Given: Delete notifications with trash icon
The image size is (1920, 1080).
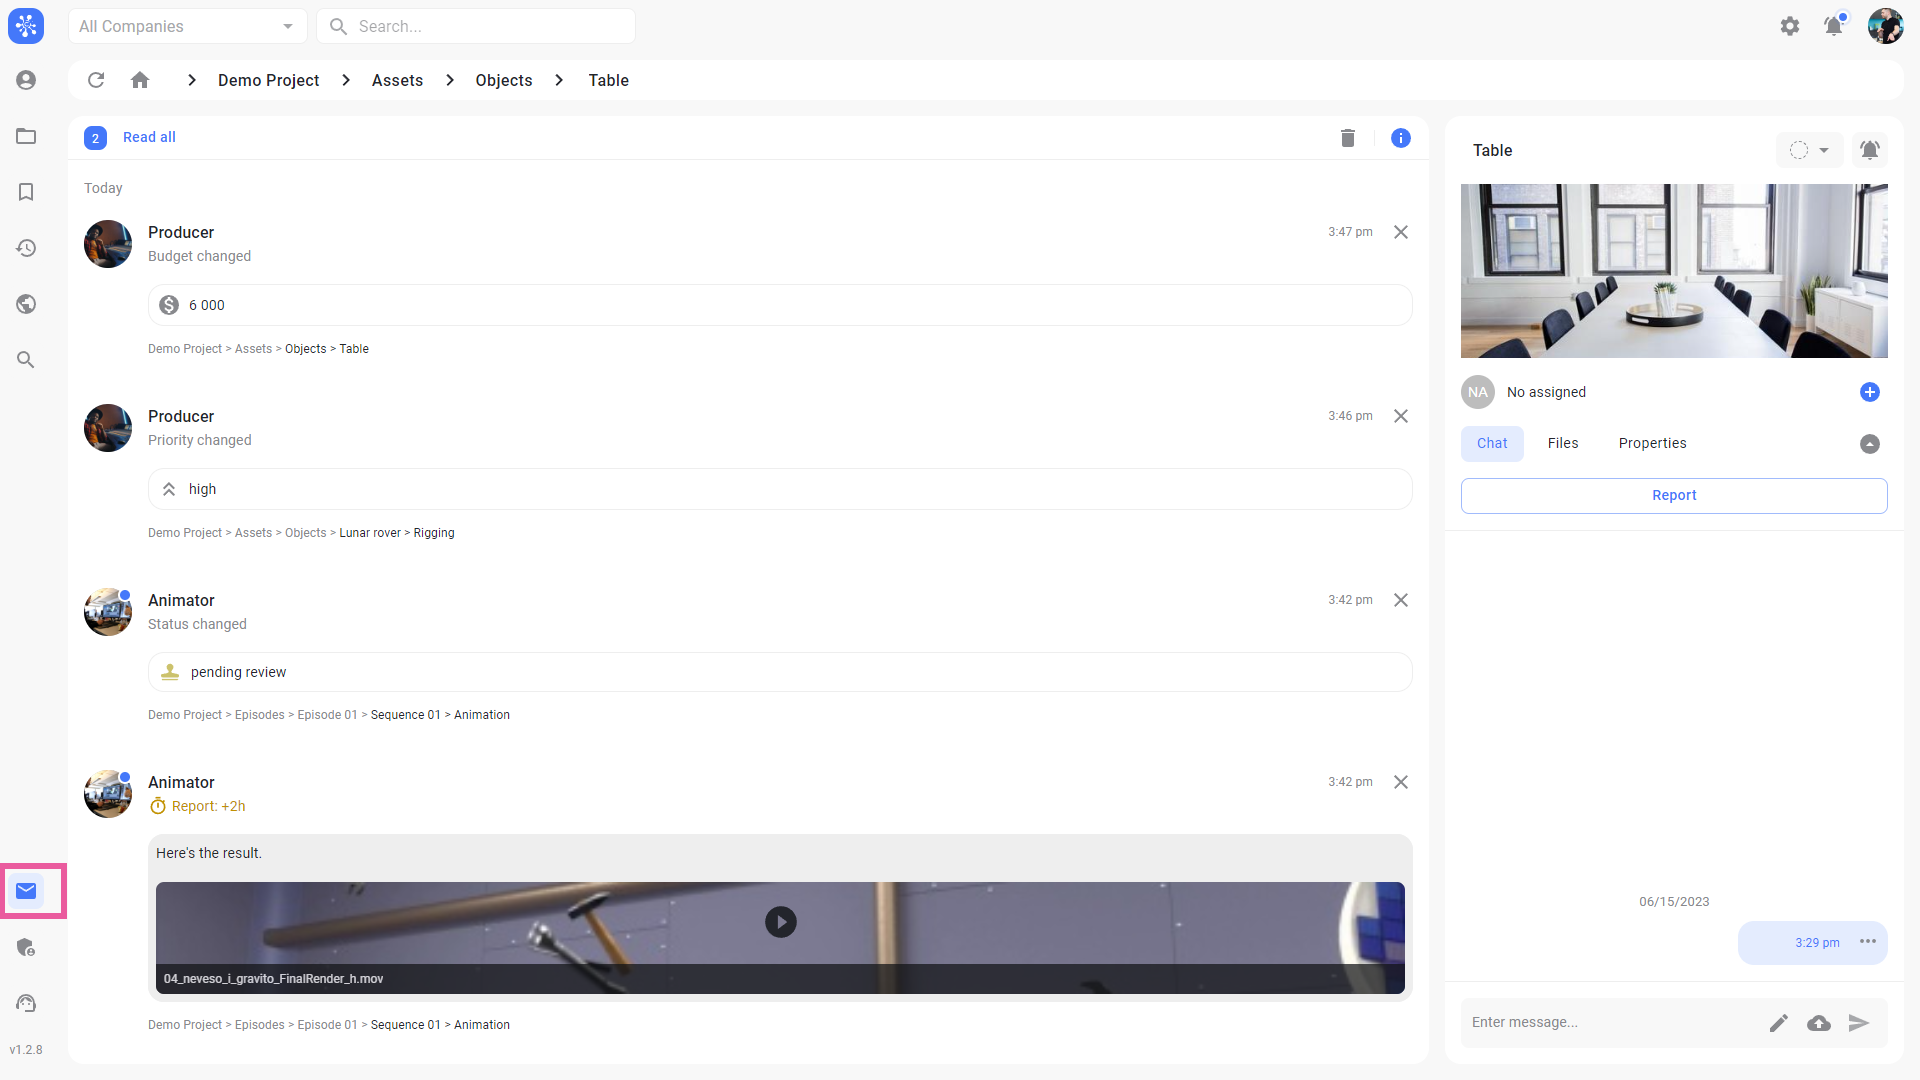Looking at the screenshot, I should pos(1348,138).
